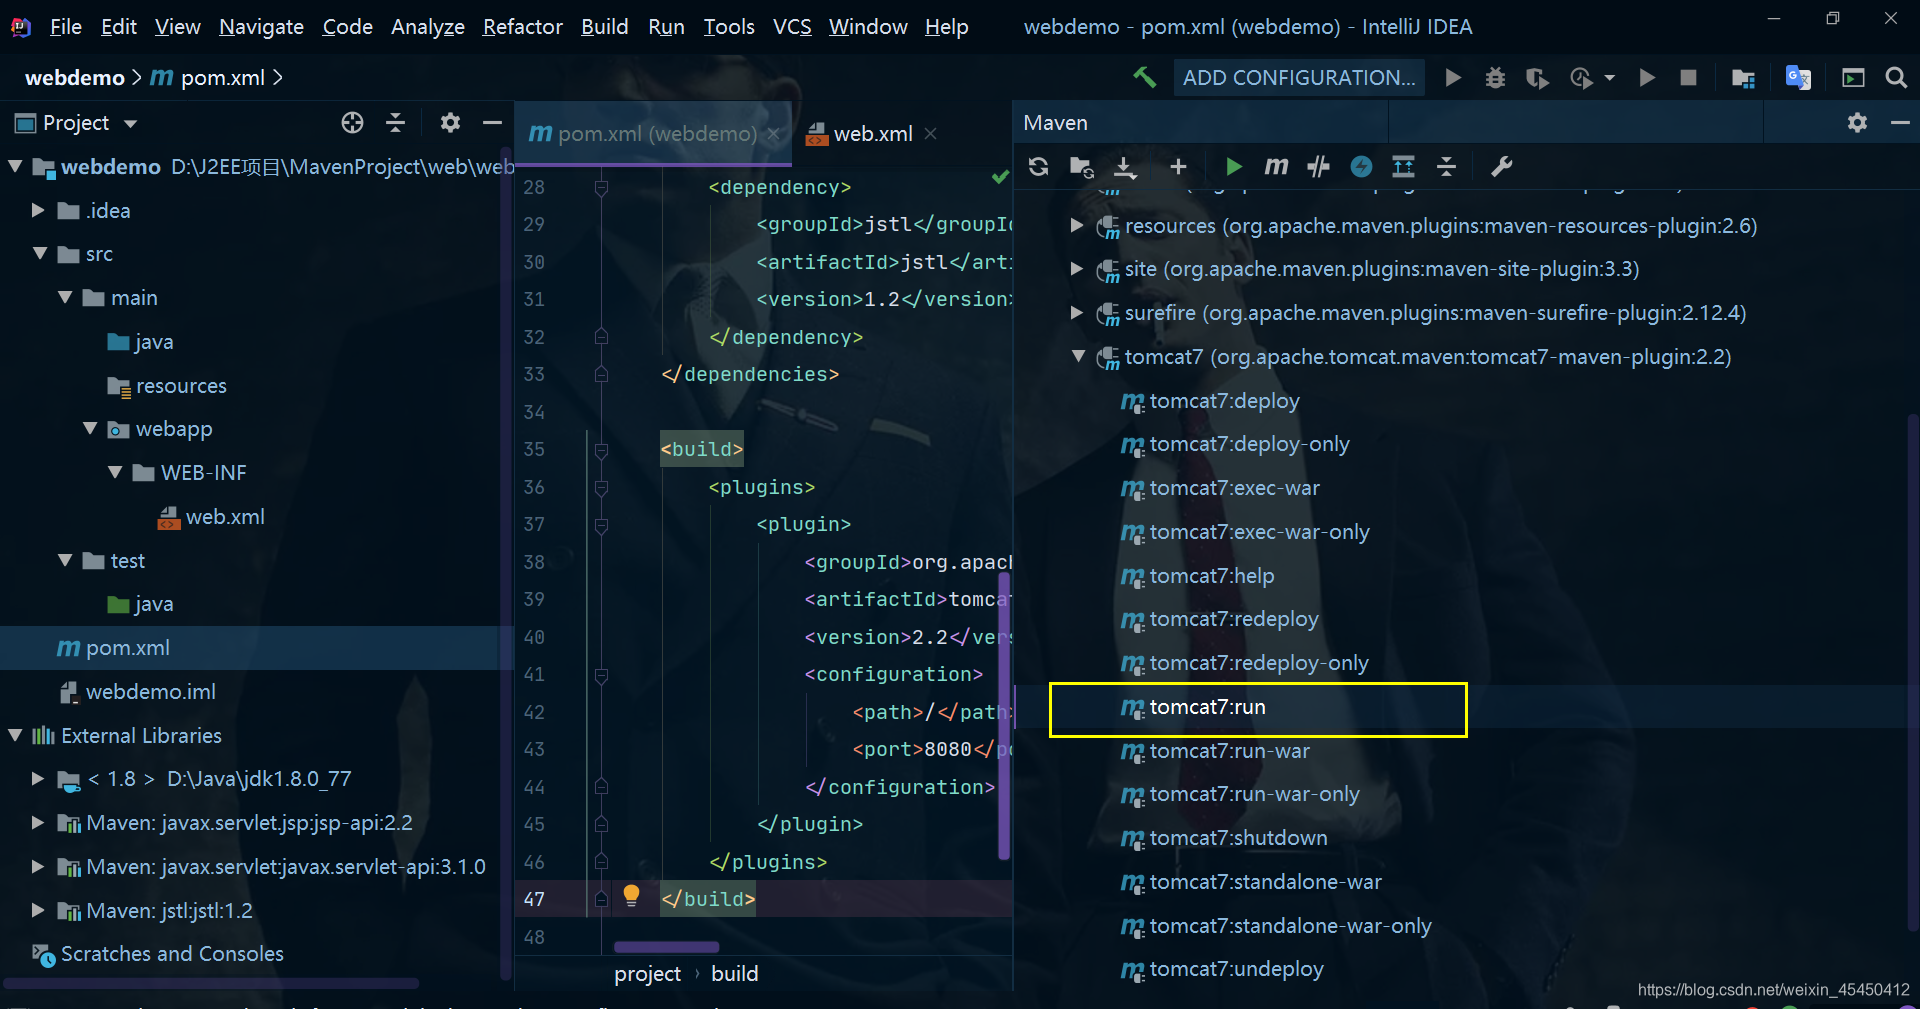The width and height of the screenshot is (1920, 1009).
Task: Select tomcat7:deploy goal
Action: [x=1224, y=401]
